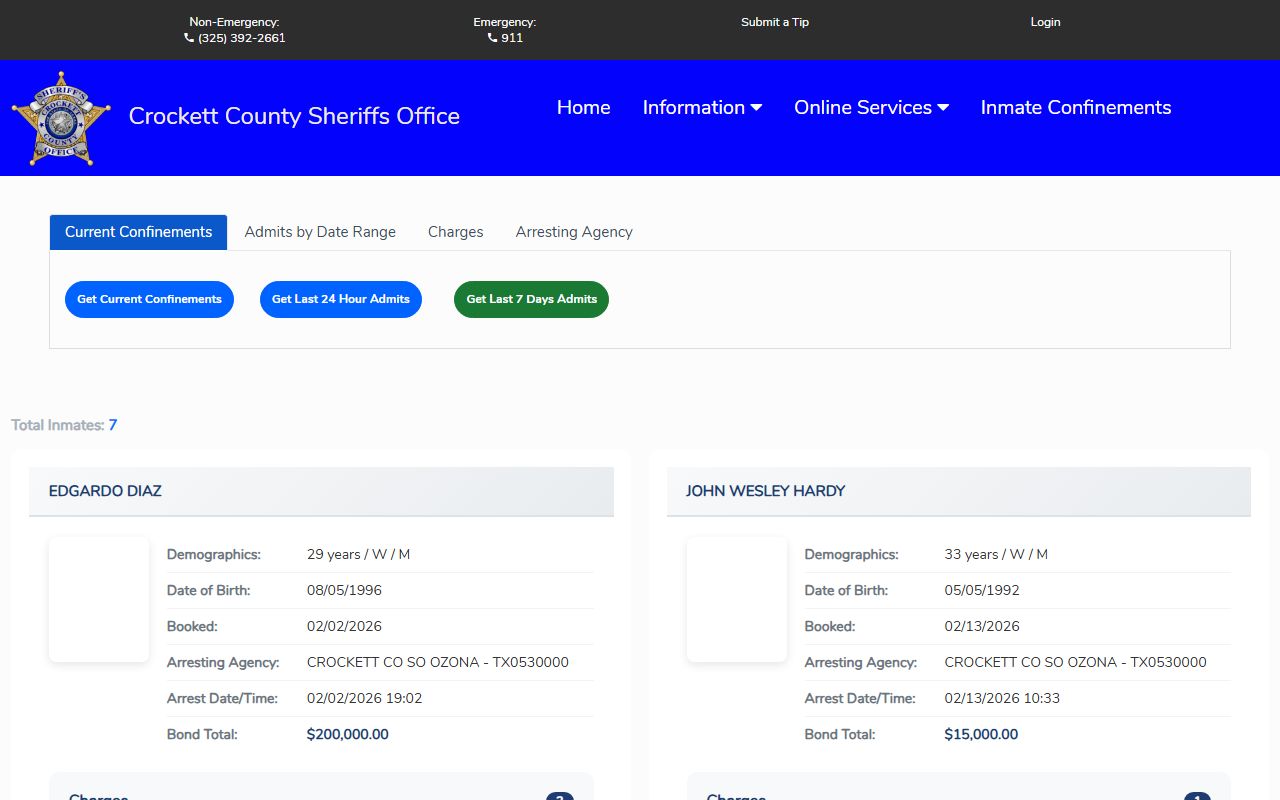Switch to the Charges tab
The height and width of the screenshot is (800, 1280).
click(456, 232)
